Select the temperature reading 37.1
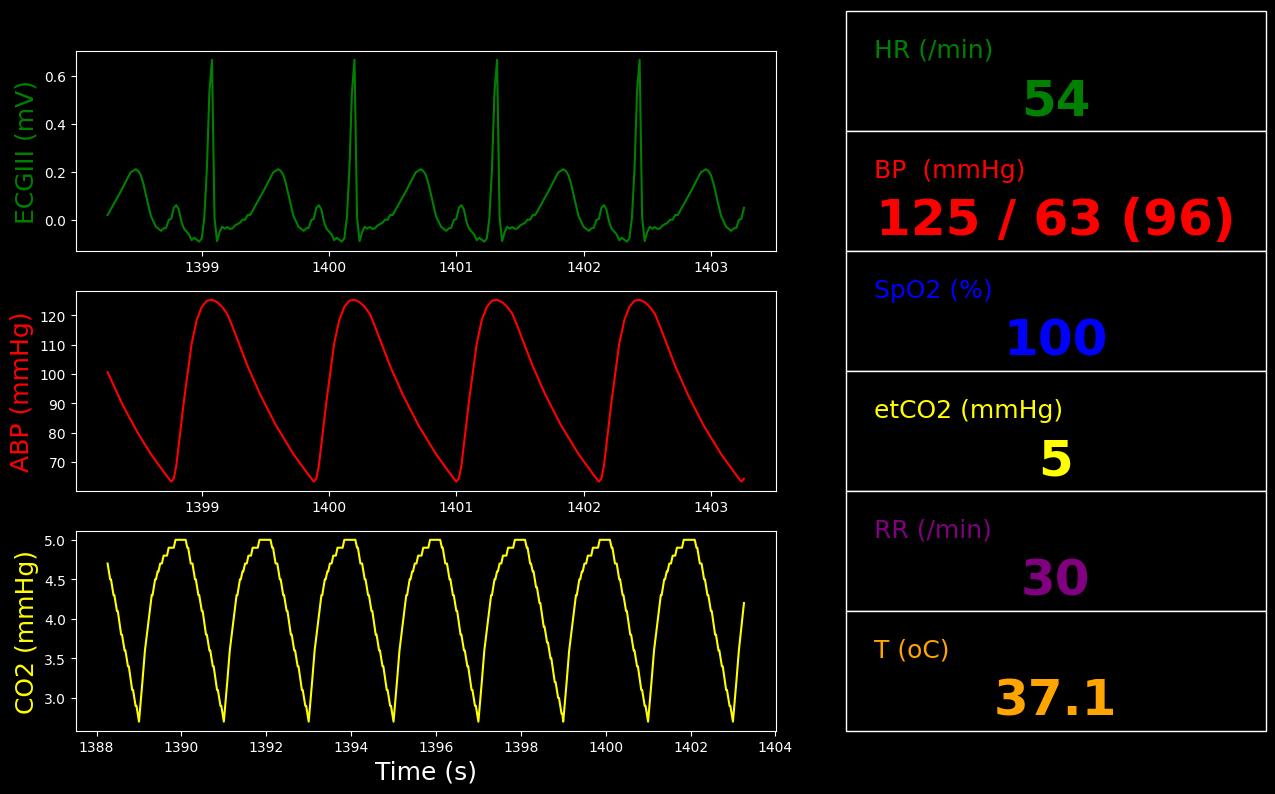This screenshot has width=1275, height=794. 1055,700
